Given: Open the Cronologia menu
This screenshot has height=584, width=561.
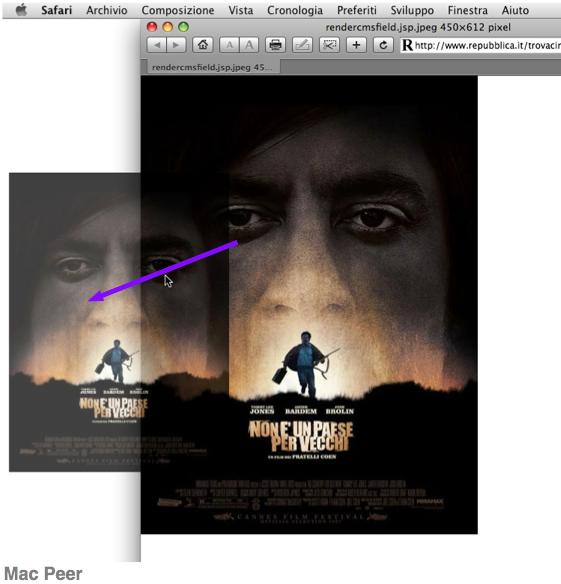Looking at the screenshot, I should tap(295, 10).
